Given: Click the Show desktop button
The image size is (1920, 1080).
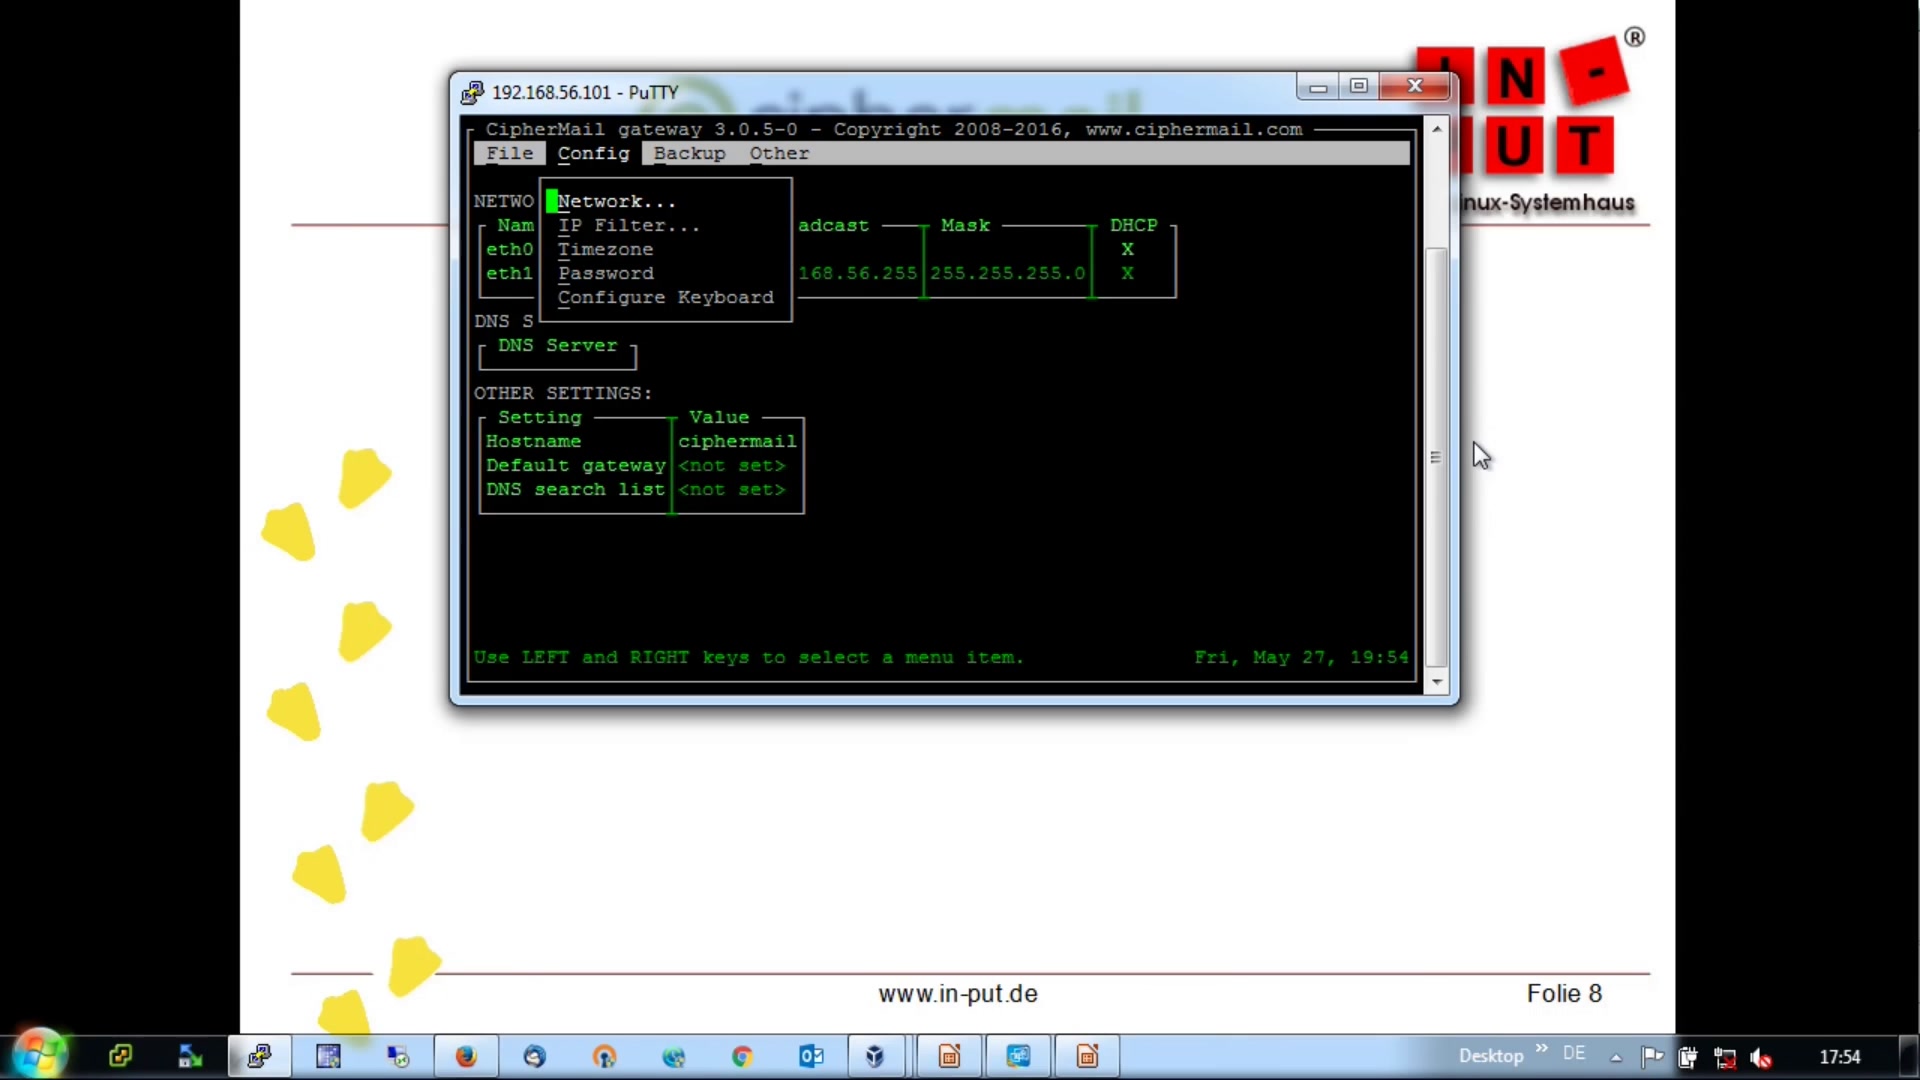Looking at the screenshot, I should tap(1909, 1056).
